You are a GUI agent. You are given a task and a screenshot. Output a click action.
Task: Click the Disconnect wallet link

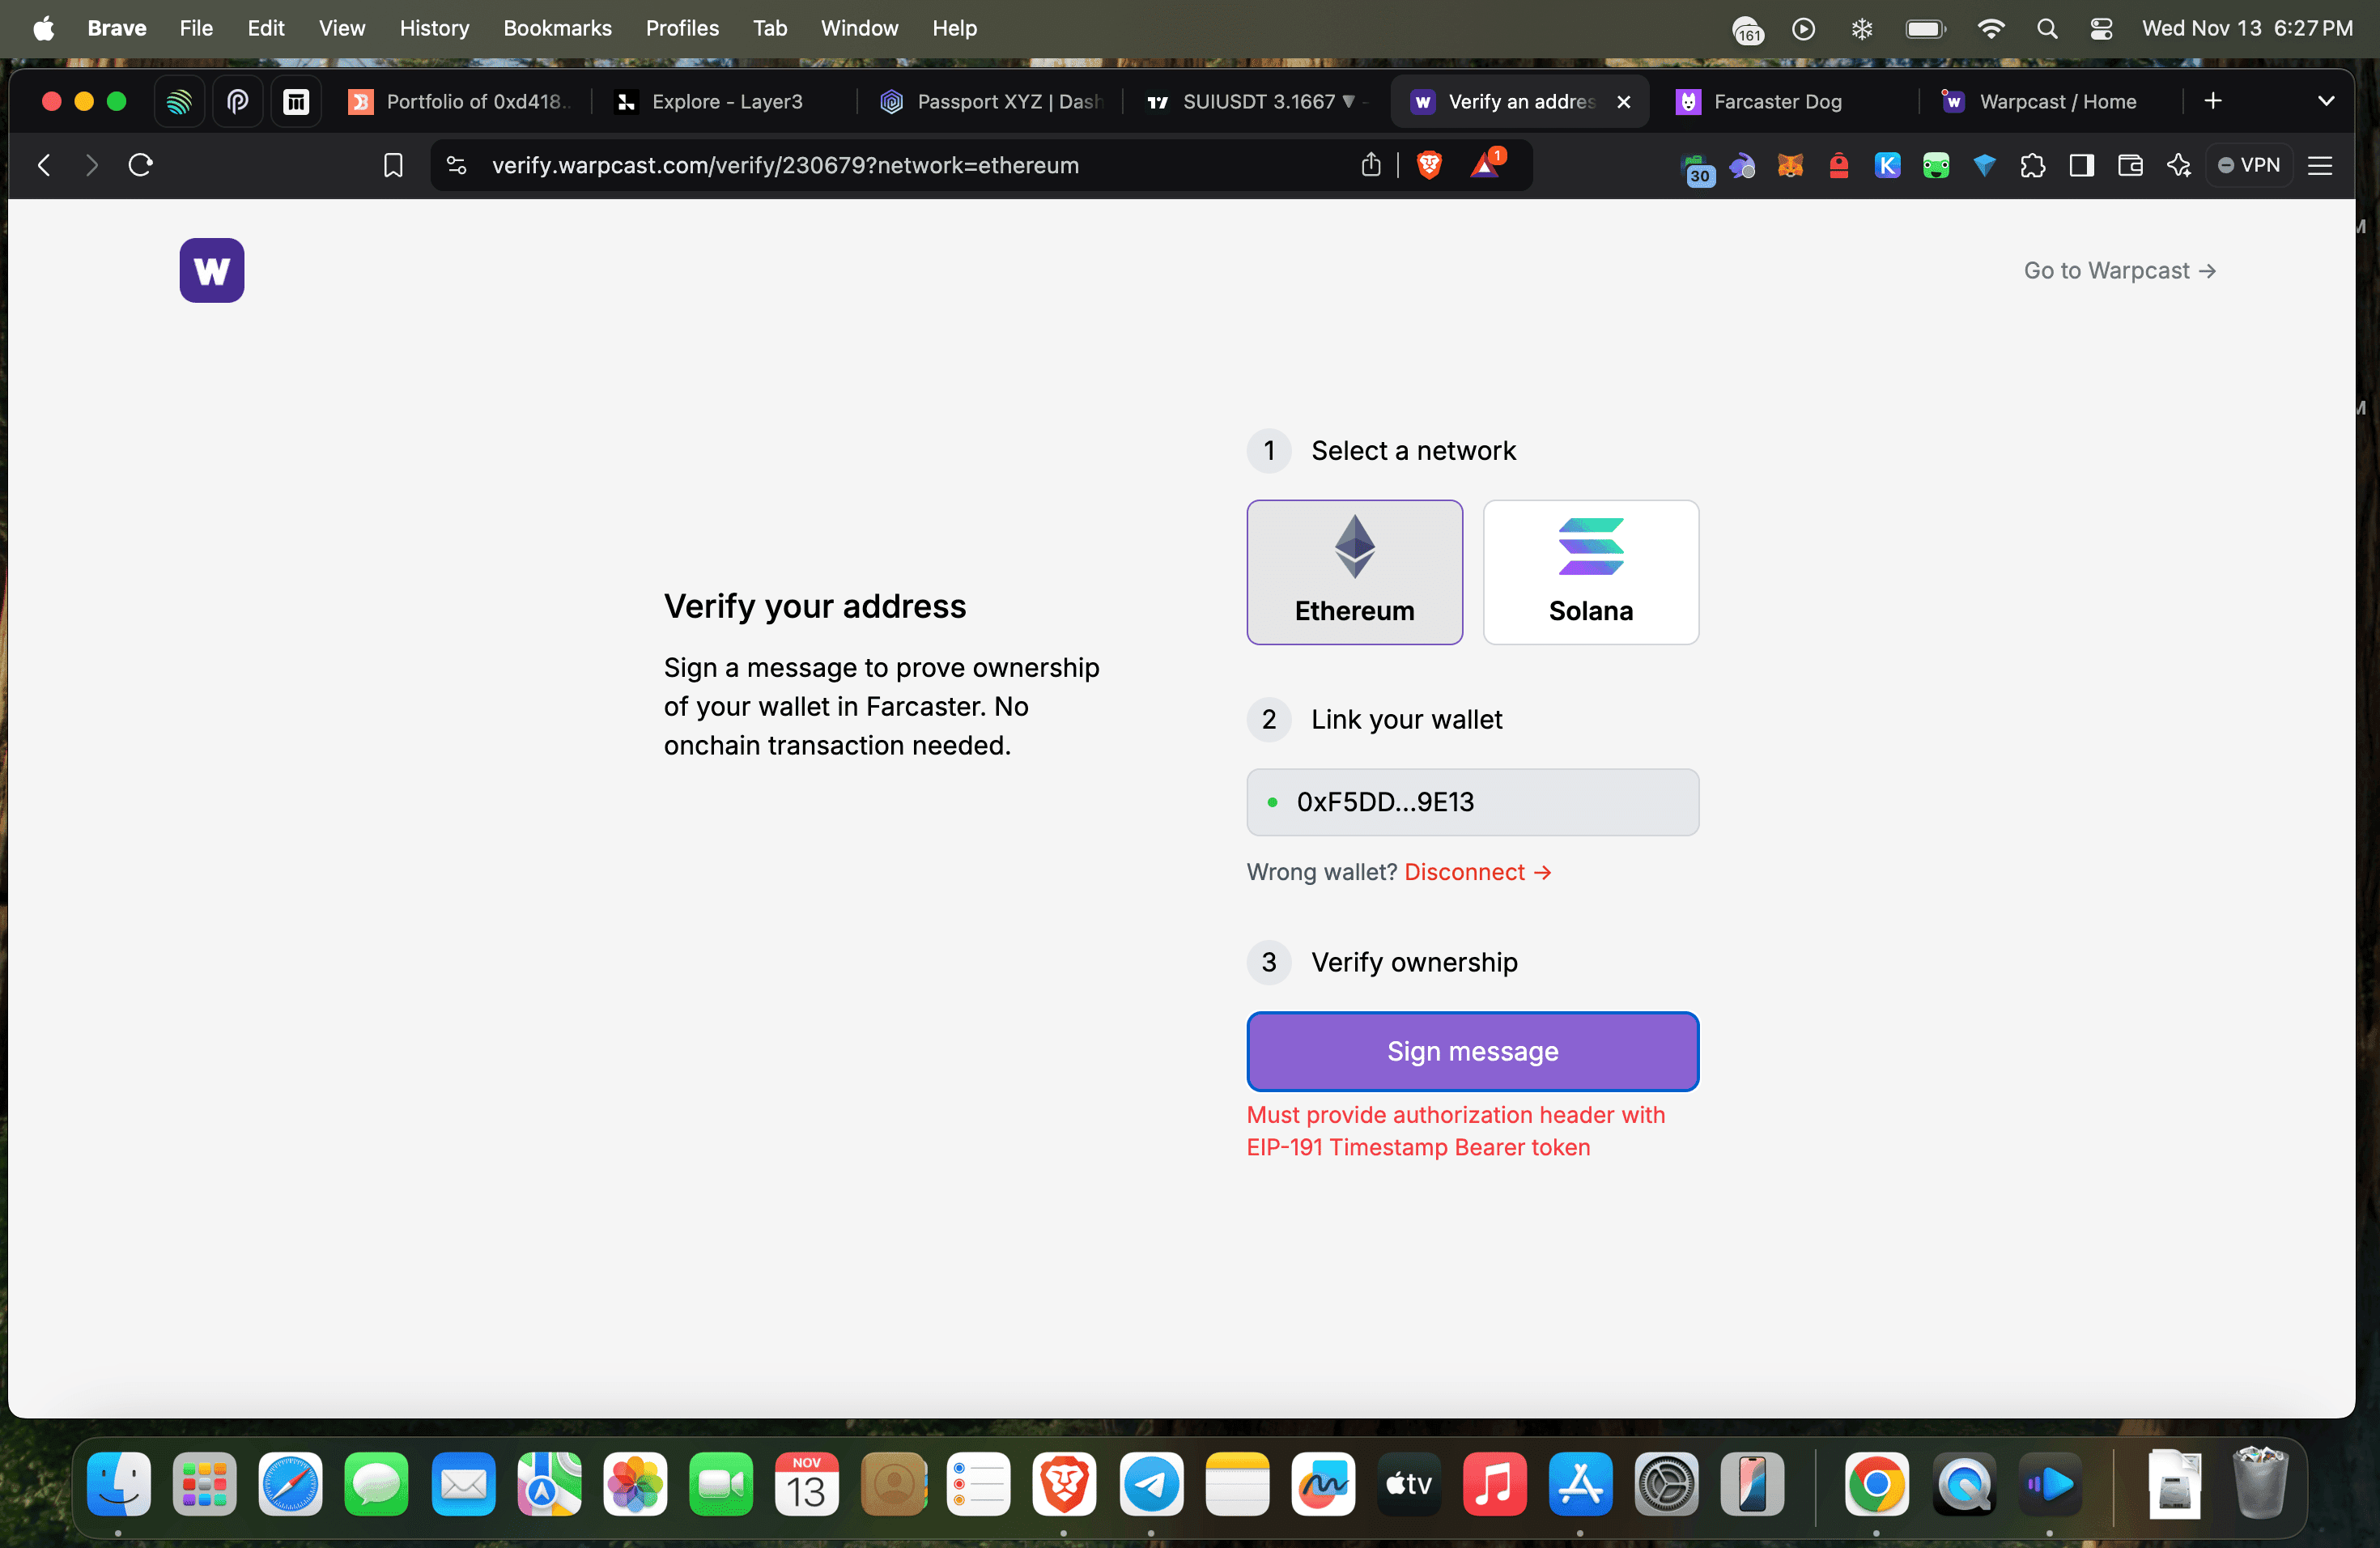(x=1477, y=872)
